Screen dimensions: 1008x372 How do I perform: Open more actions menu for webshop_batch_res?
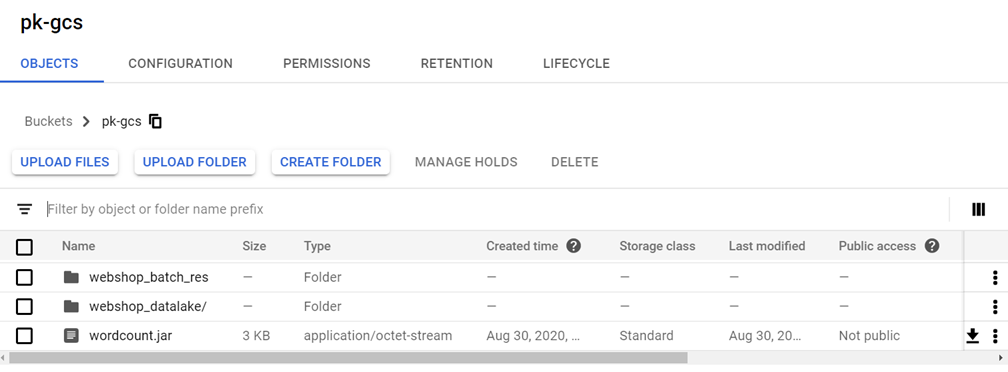[995, 278]
